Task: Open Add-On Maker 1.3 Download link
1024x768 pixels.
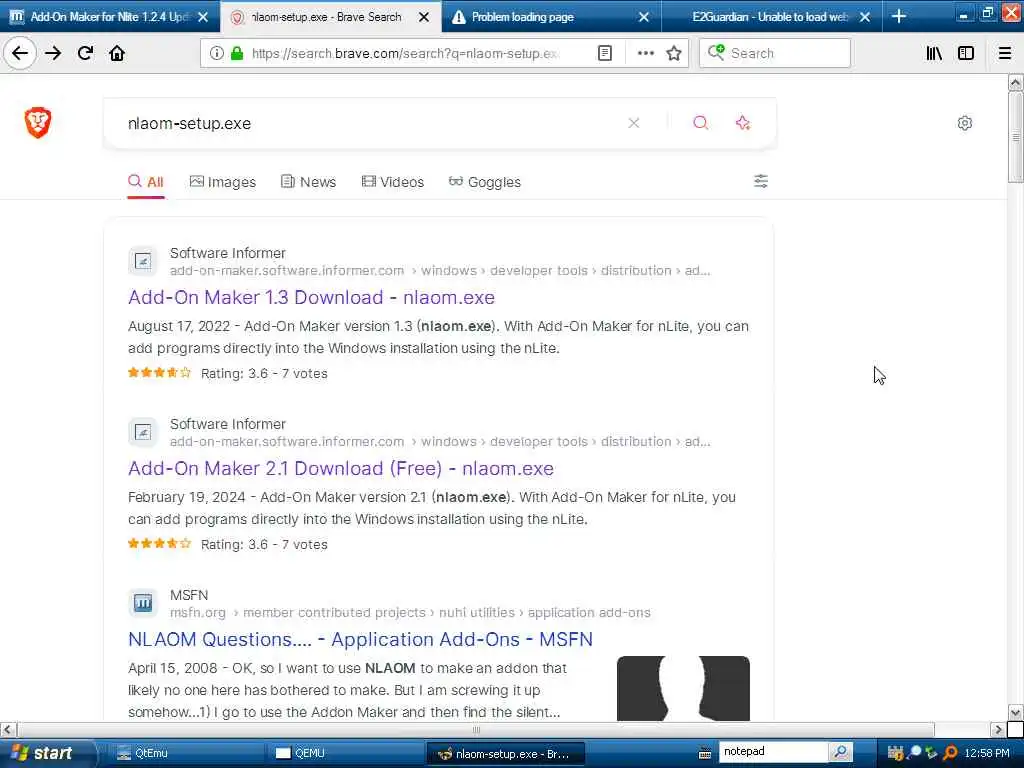Action: [x=312, y=297]
